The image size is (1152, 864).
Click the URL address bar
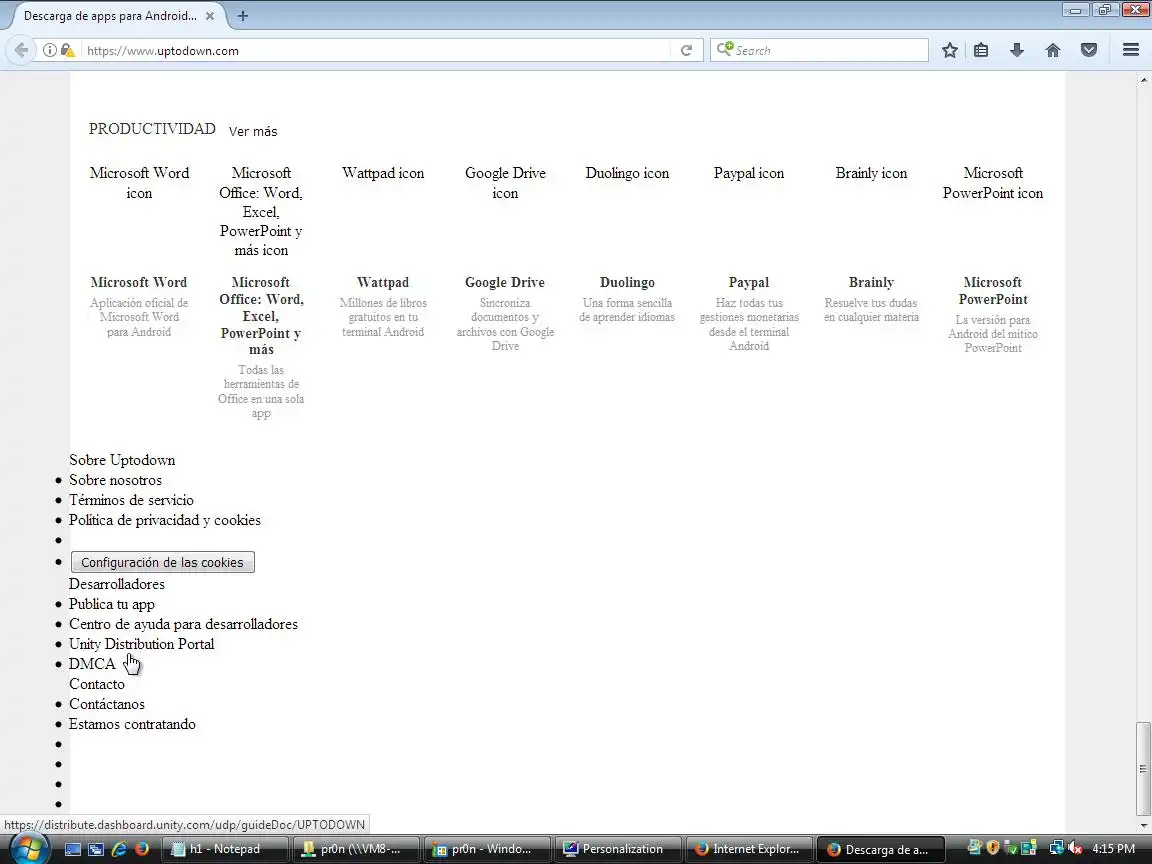point(375,50)
